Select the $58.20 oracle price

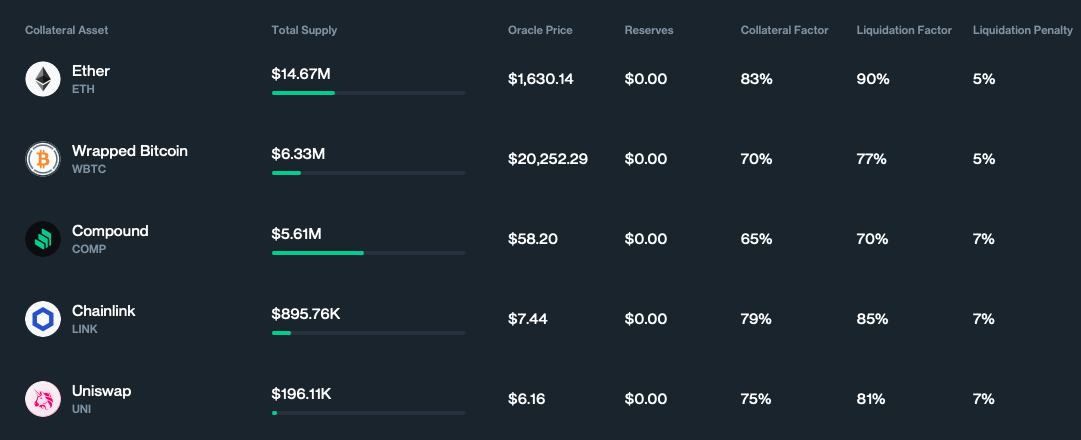[x=533, y=239]
